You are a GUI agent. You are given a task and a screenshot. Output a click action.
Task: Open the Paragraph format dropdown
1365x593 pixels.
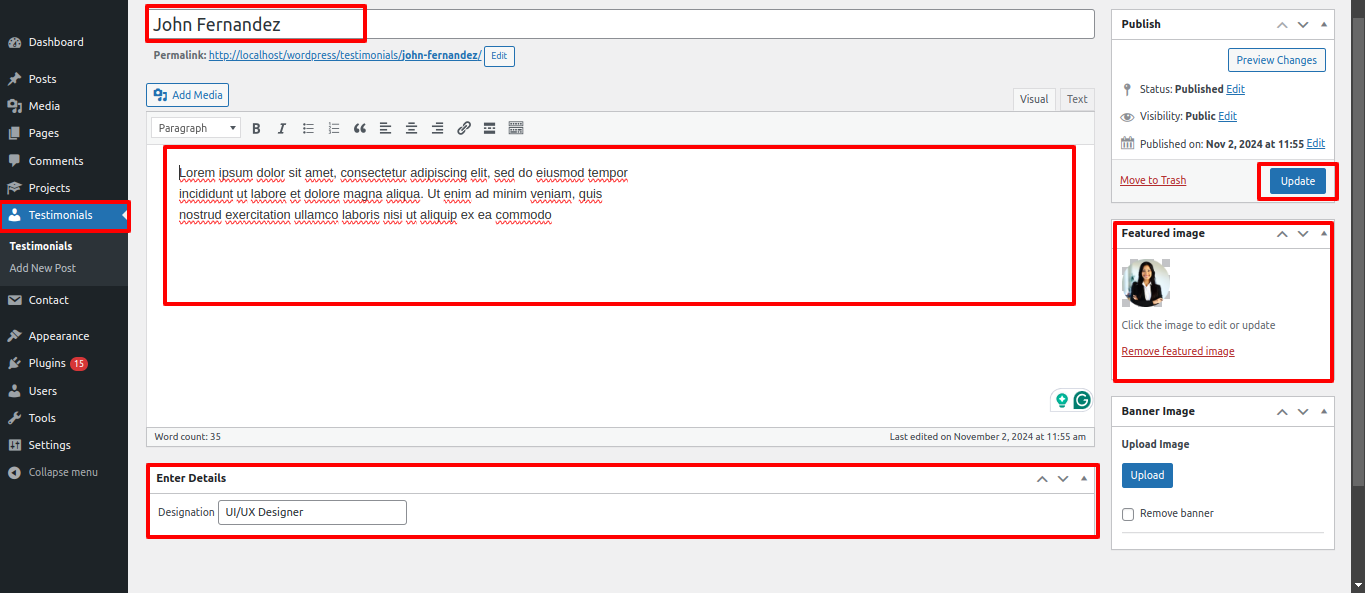[x=196, y=128]
